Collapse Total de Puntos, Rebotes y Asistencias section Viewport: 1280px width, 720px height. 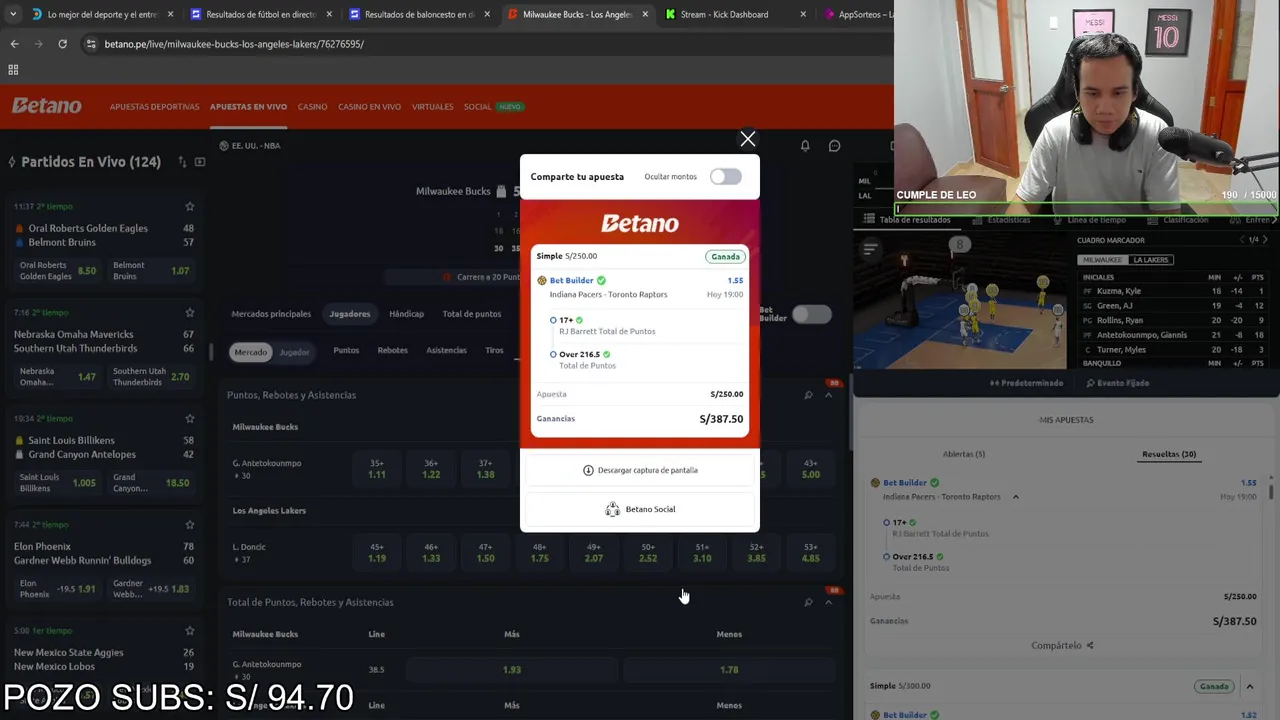(828, 602)
